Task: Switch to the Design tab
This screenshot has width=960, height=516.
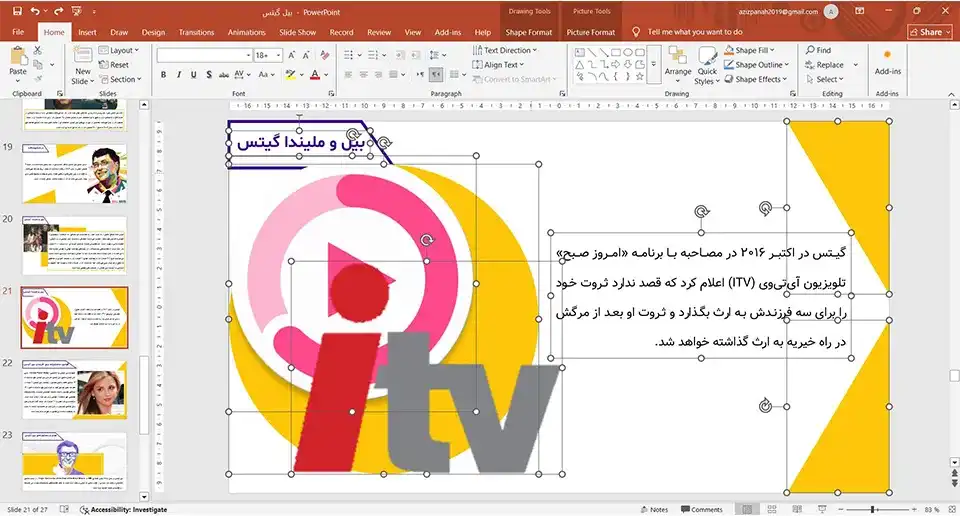Action: point(153,32)
